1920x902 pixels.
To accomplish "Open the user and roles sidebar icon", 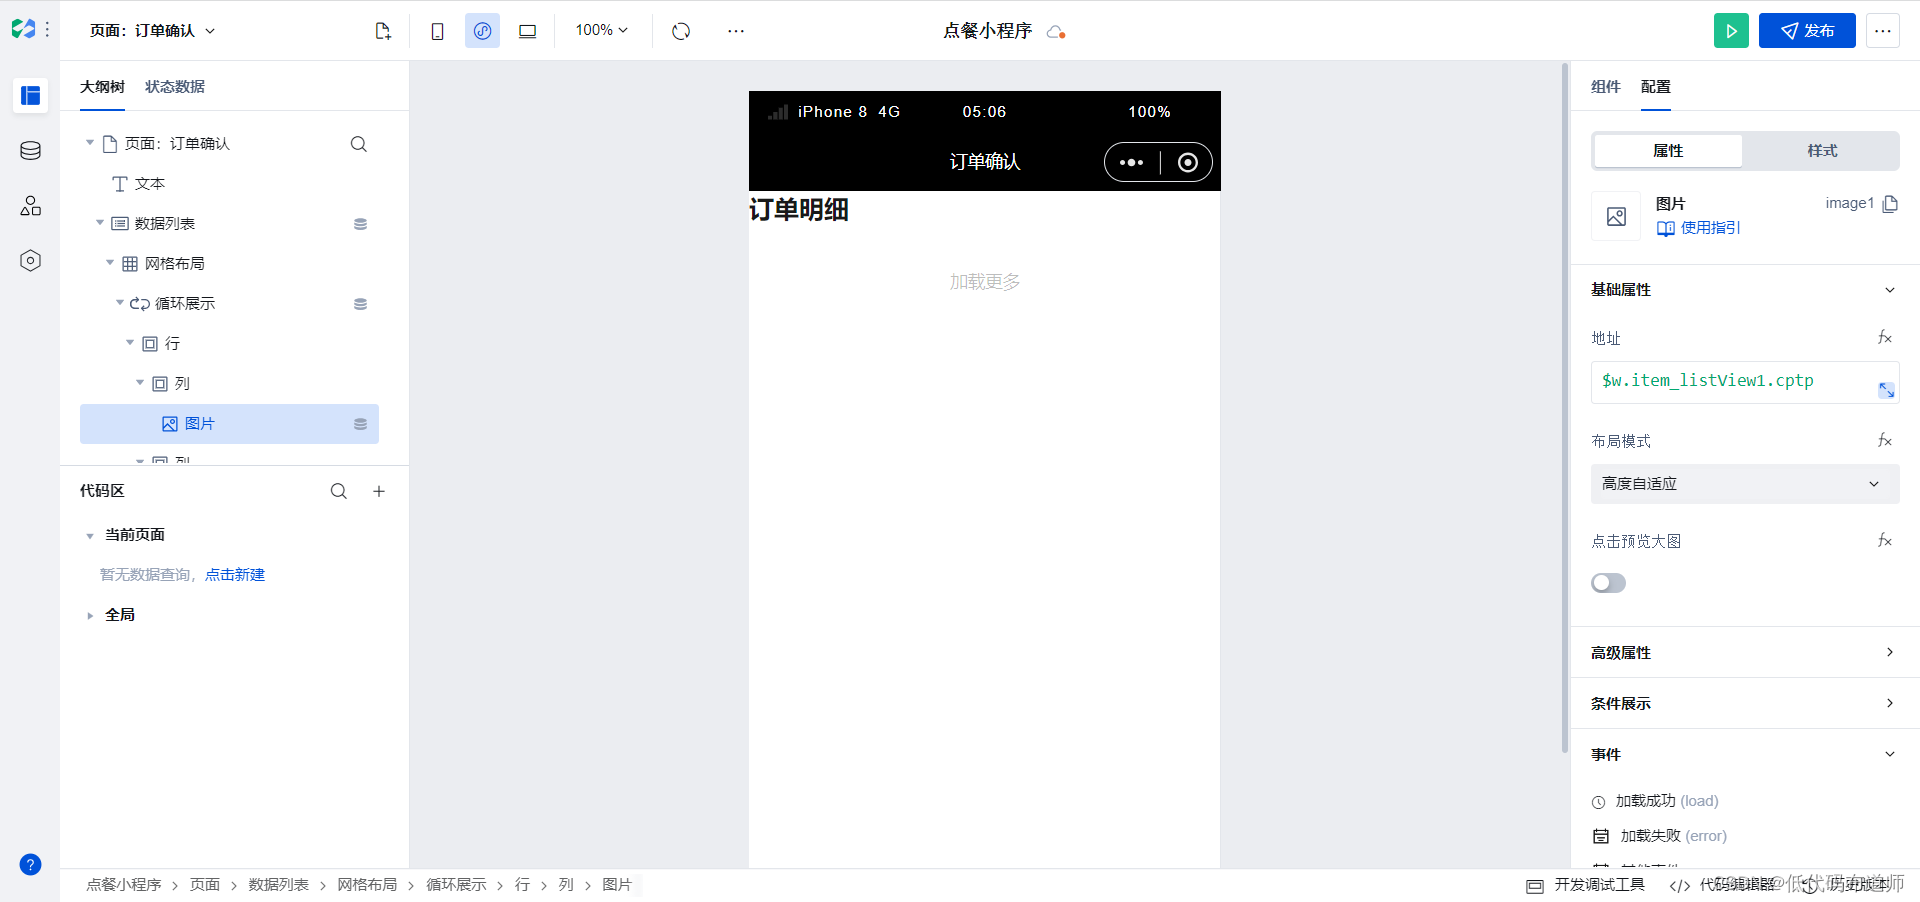I will [30, 205].
